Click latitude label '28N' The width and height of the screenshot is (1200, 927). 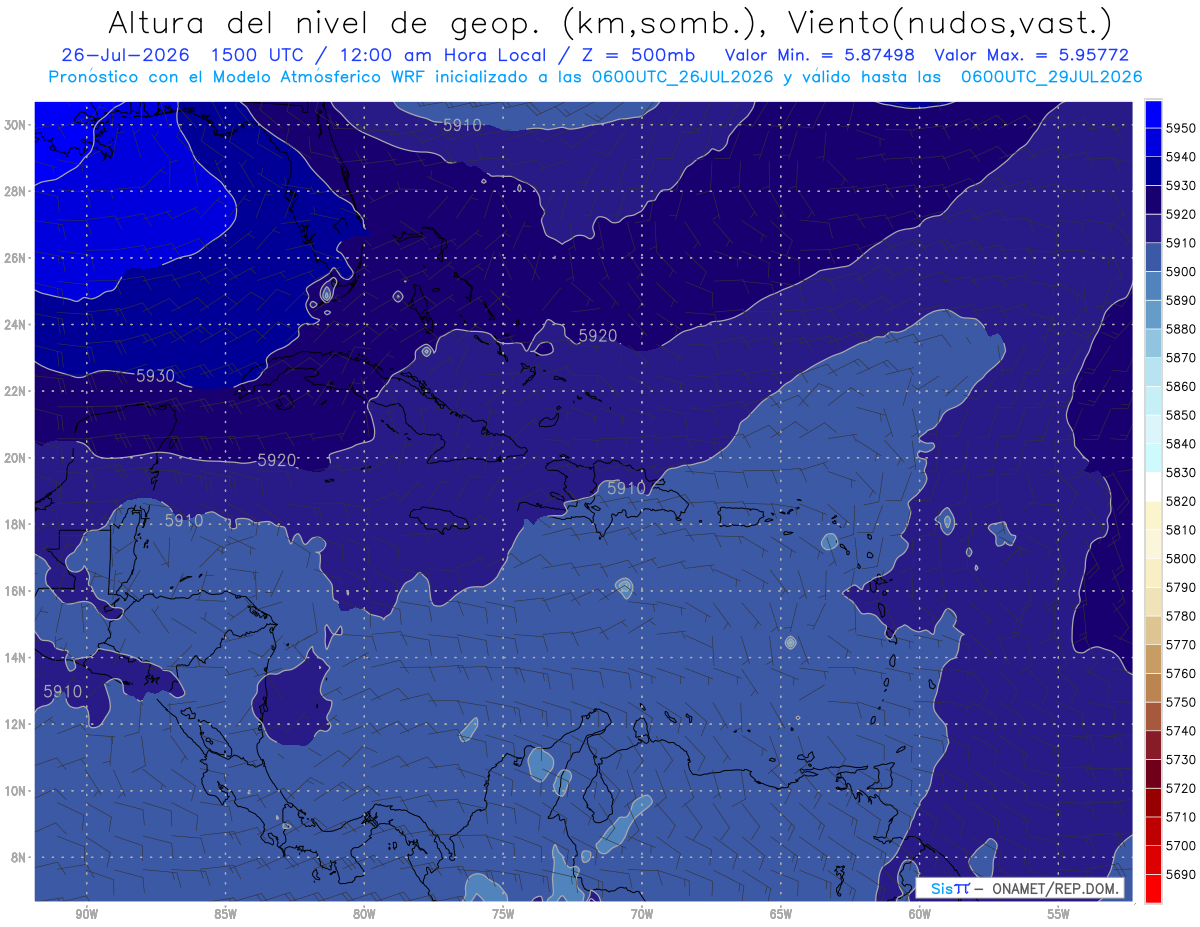[x=14, y=191]
